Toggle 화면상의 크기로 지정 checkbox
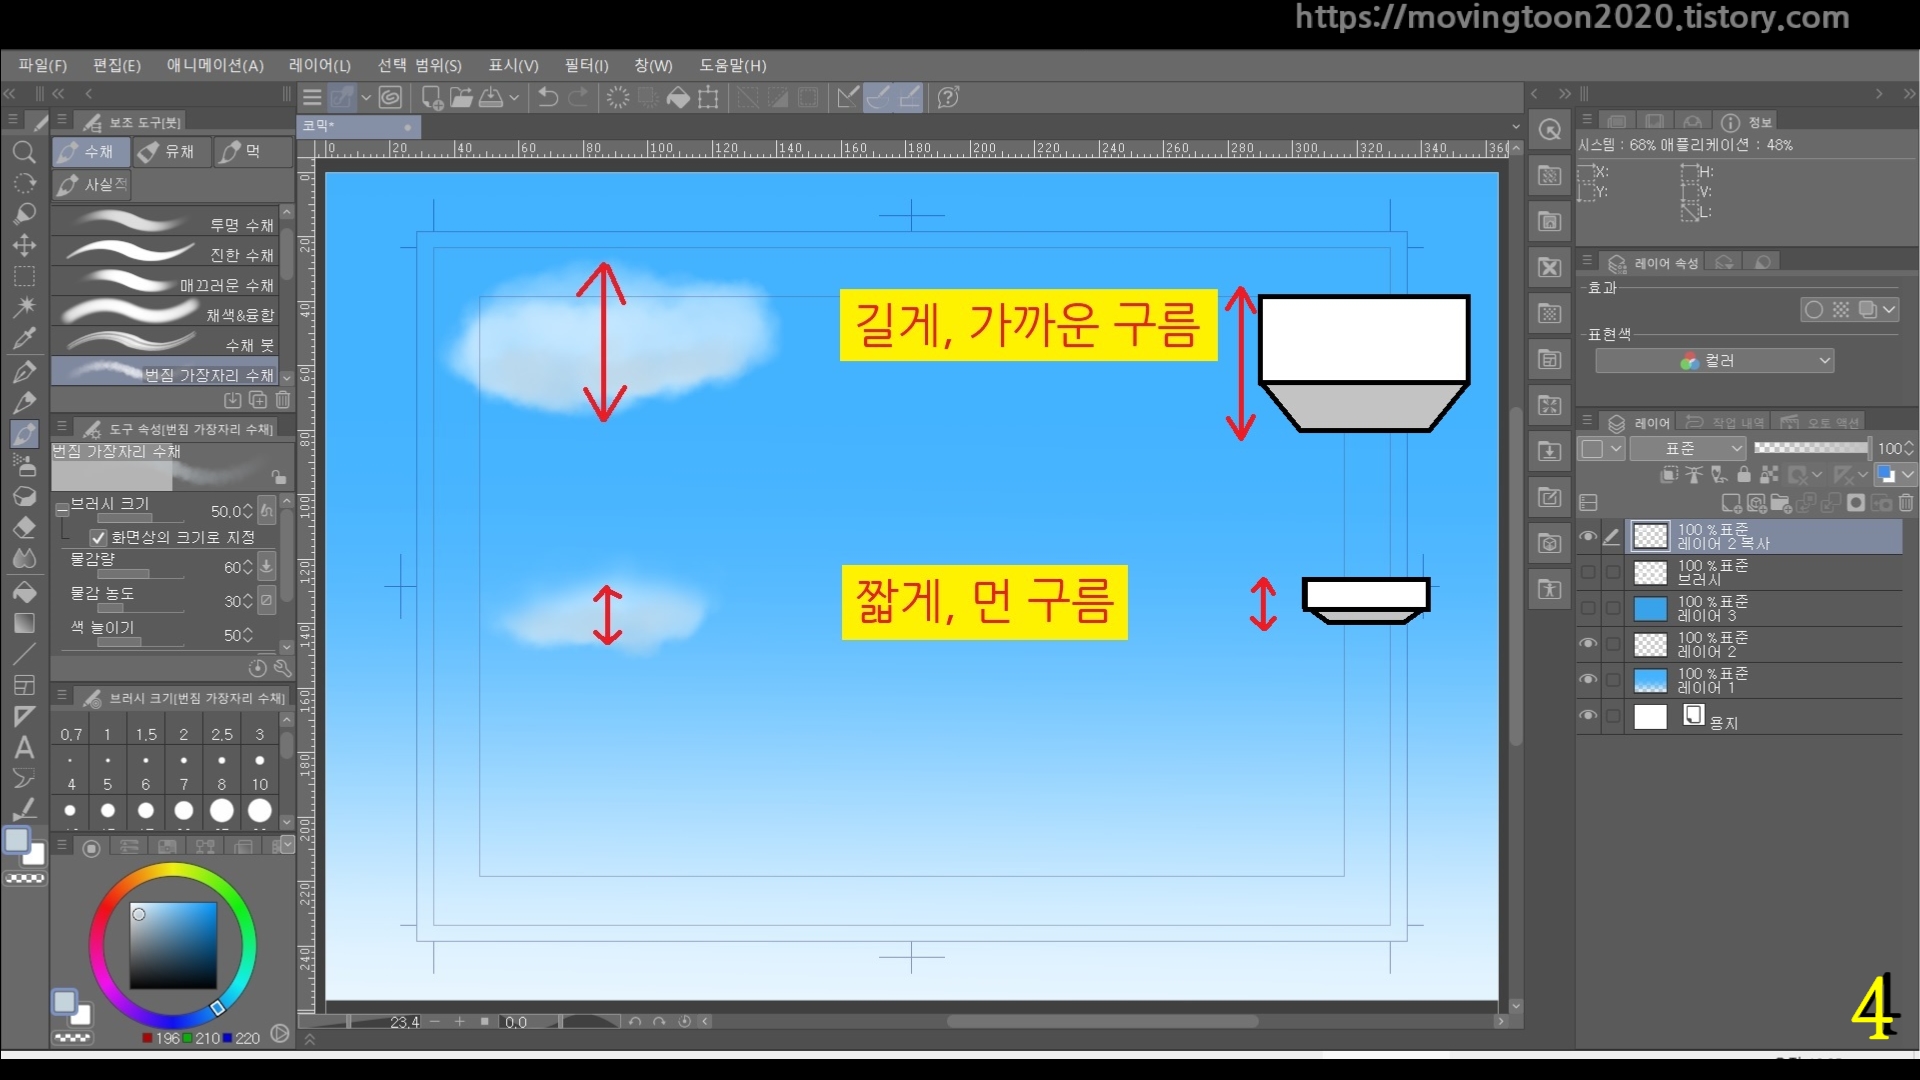The width and height of the screenshot is (1920, 1080). click(x=99, y=538)
